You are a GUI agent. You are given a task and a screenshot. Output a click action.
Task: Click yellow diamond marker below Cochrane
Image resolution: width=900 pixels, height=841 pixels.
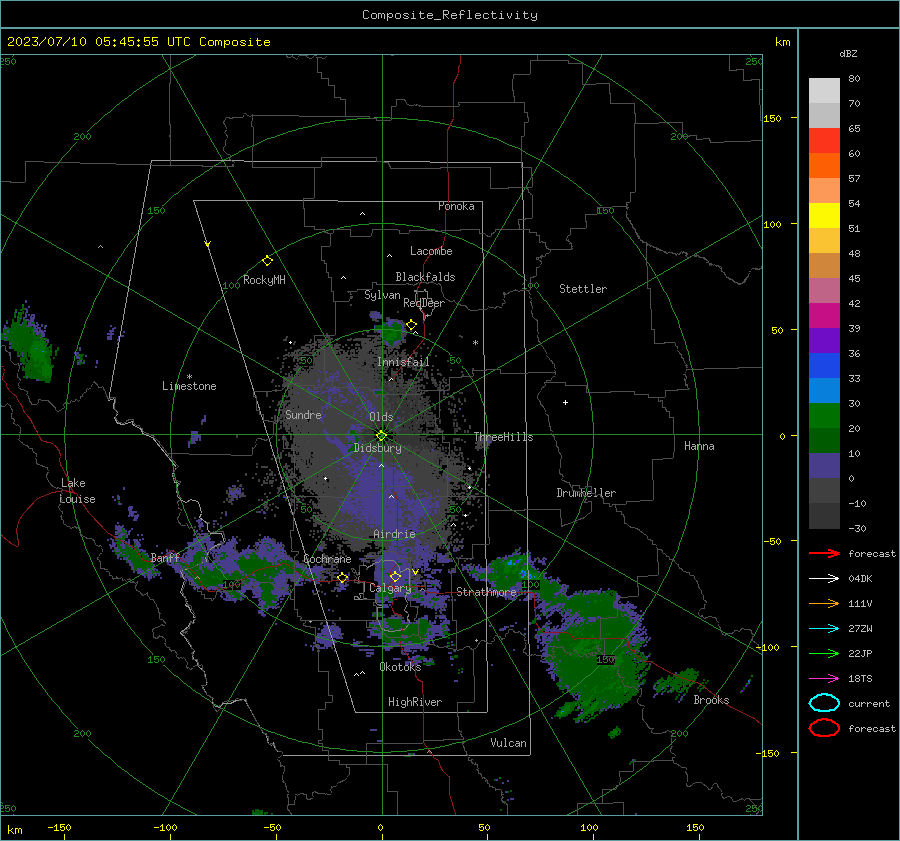[343, 578]
